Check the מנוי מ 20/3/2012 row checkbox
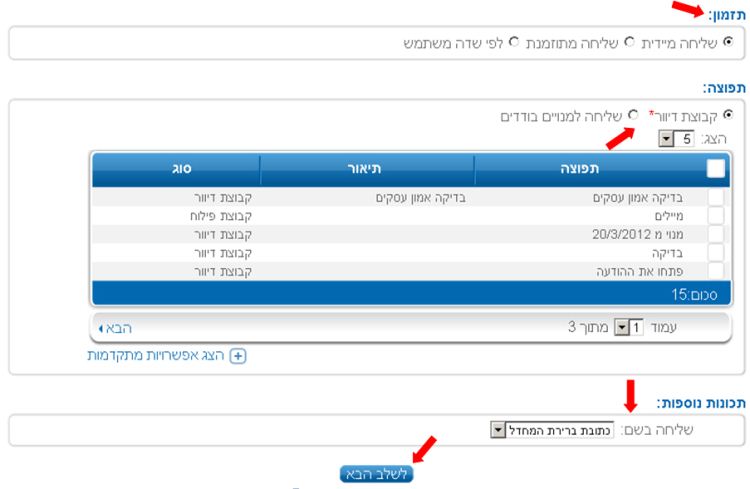This screenshot has height=489, width=750. [x=716, y=234]
